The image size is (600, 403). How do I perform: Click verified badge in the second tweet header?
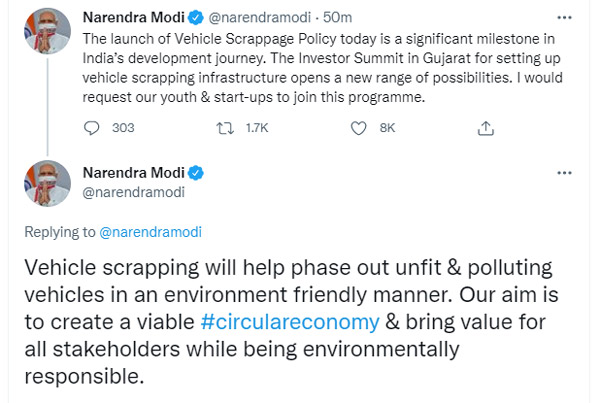(x=198, y=172)
